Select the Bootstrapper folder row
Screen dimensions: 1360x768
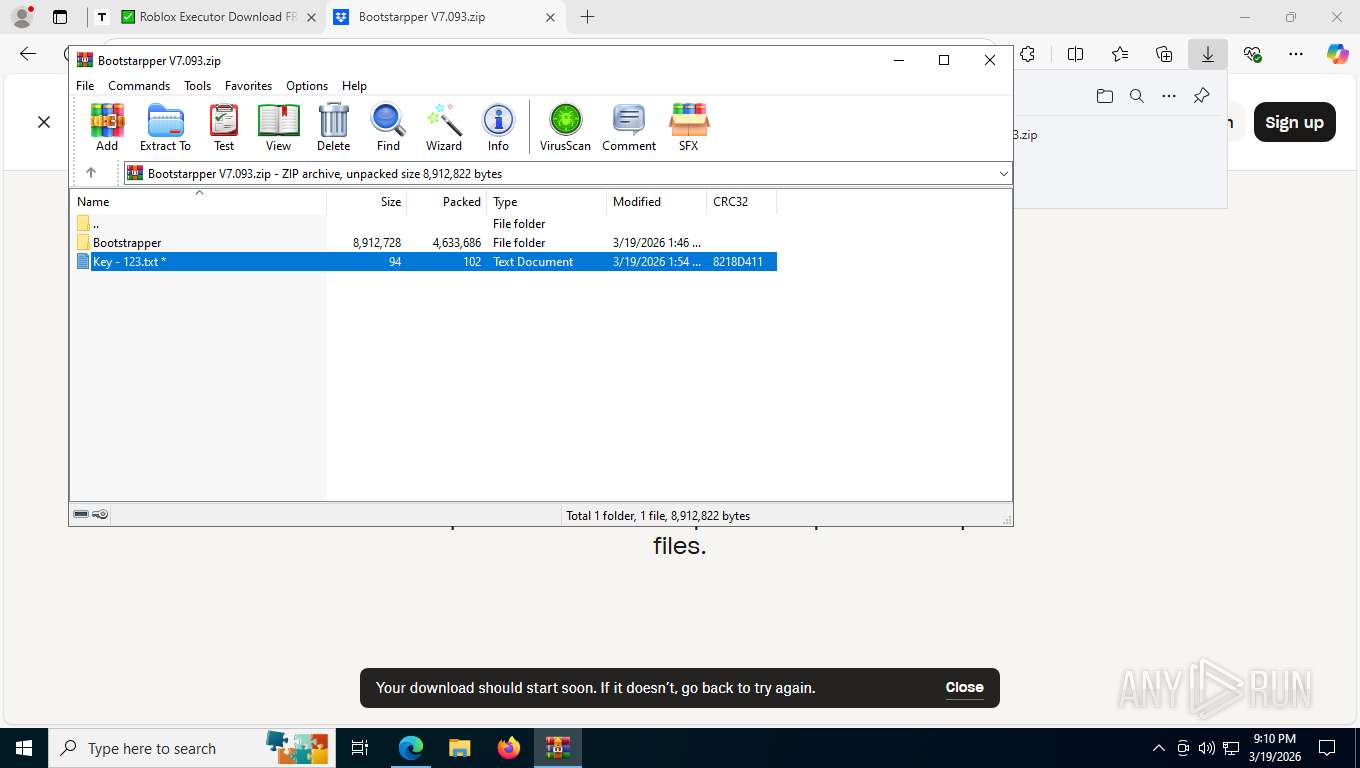(x=425, y=242)
